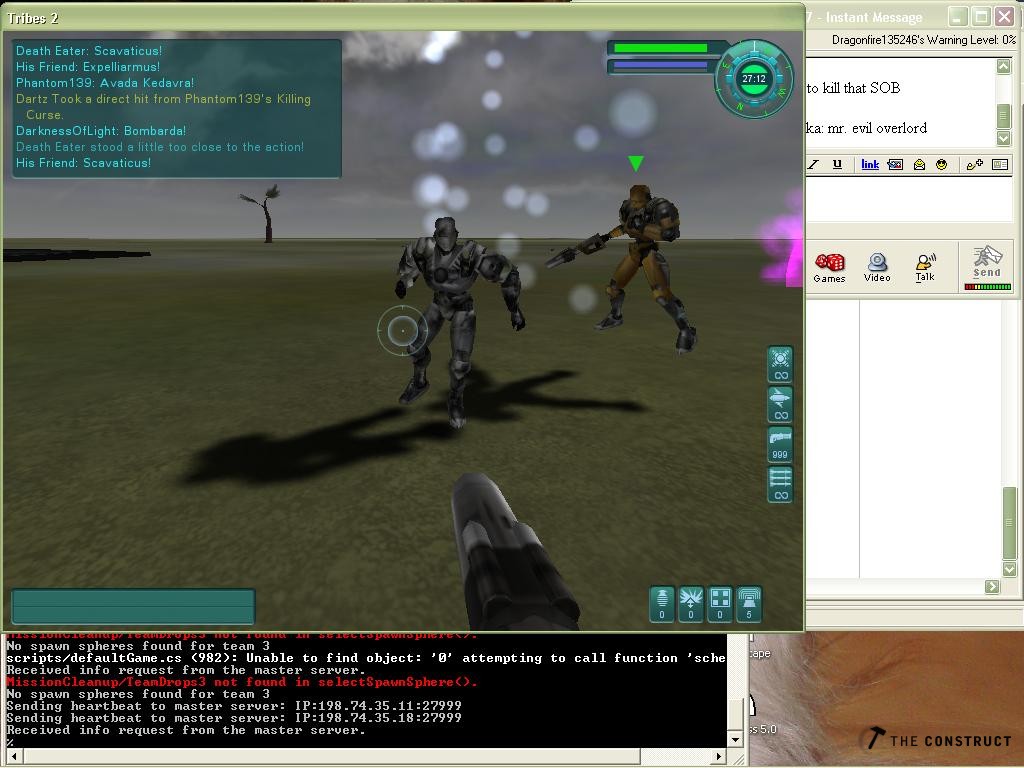Click the conversation pane scroll up arrow

coord(1004,66)
